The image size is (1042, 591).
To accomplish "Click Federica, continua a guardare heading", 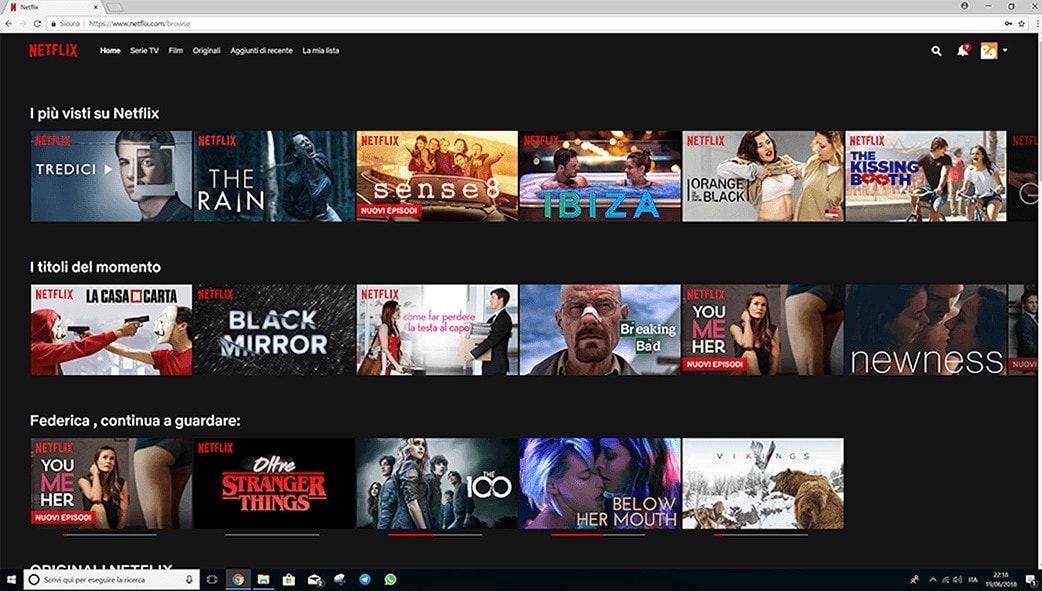I will (135, 421).
